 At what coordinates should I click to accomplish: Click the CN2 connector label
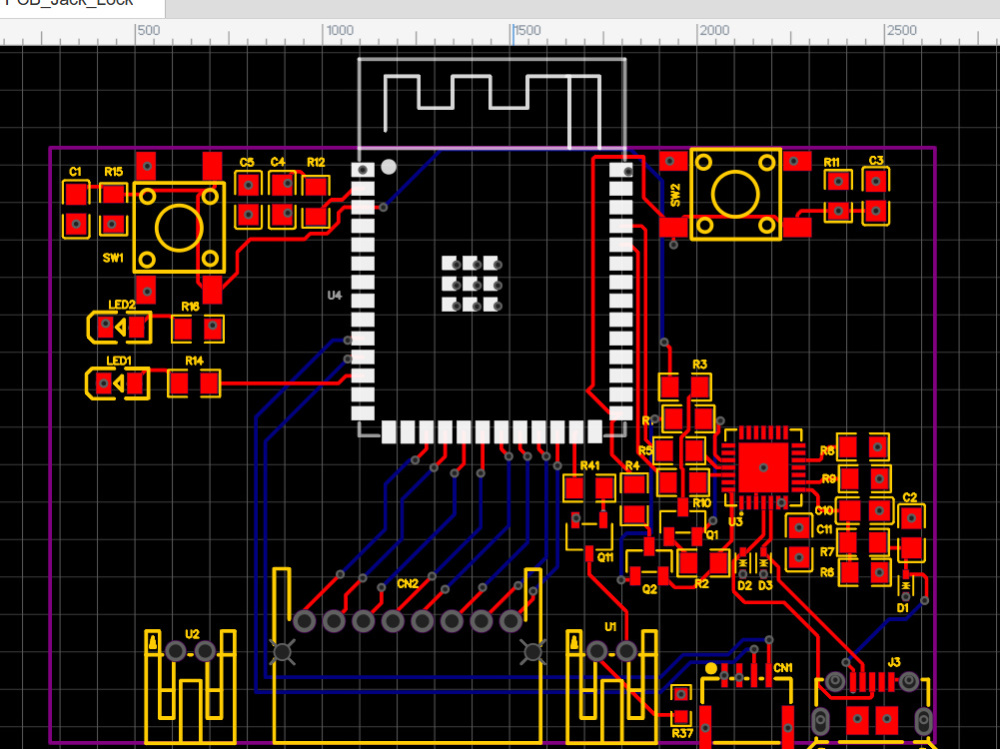click(408, 583)
